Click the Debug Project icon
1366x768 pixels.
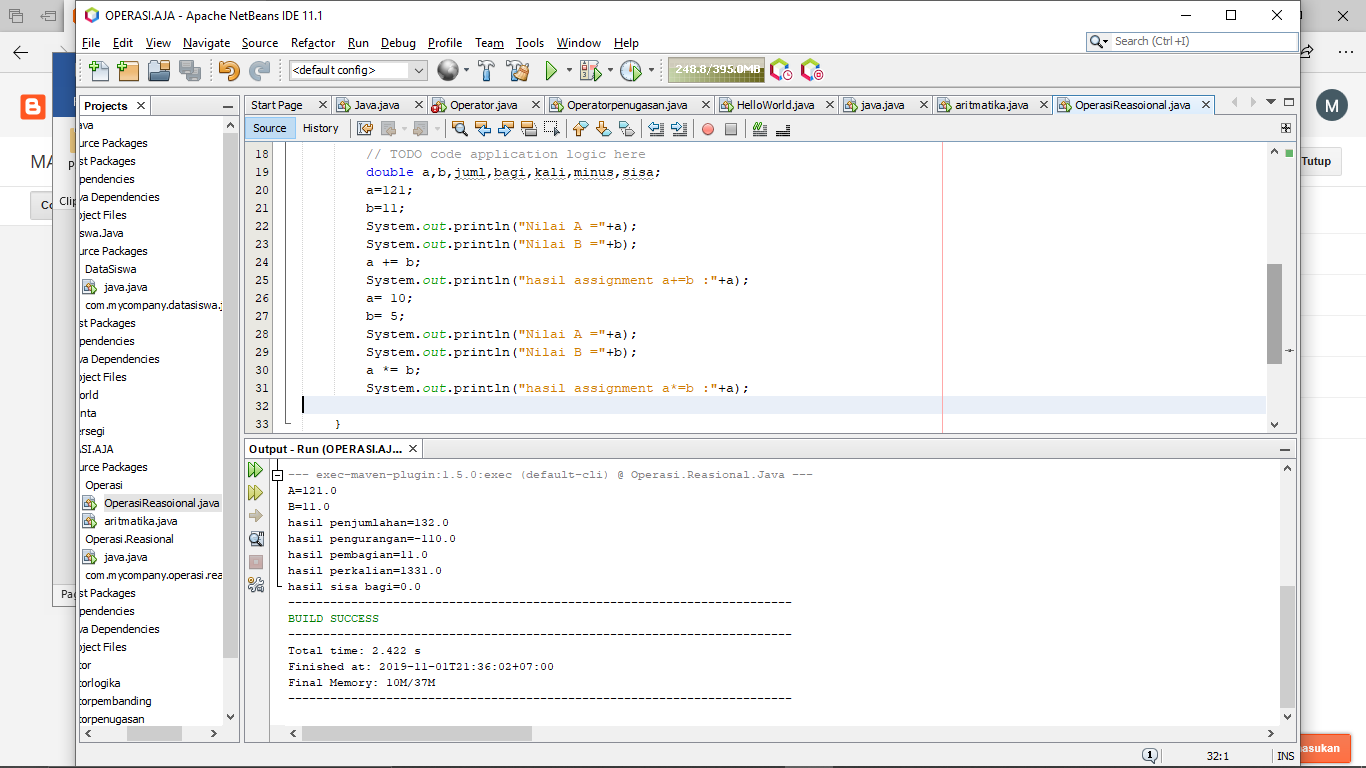[590, 70]
